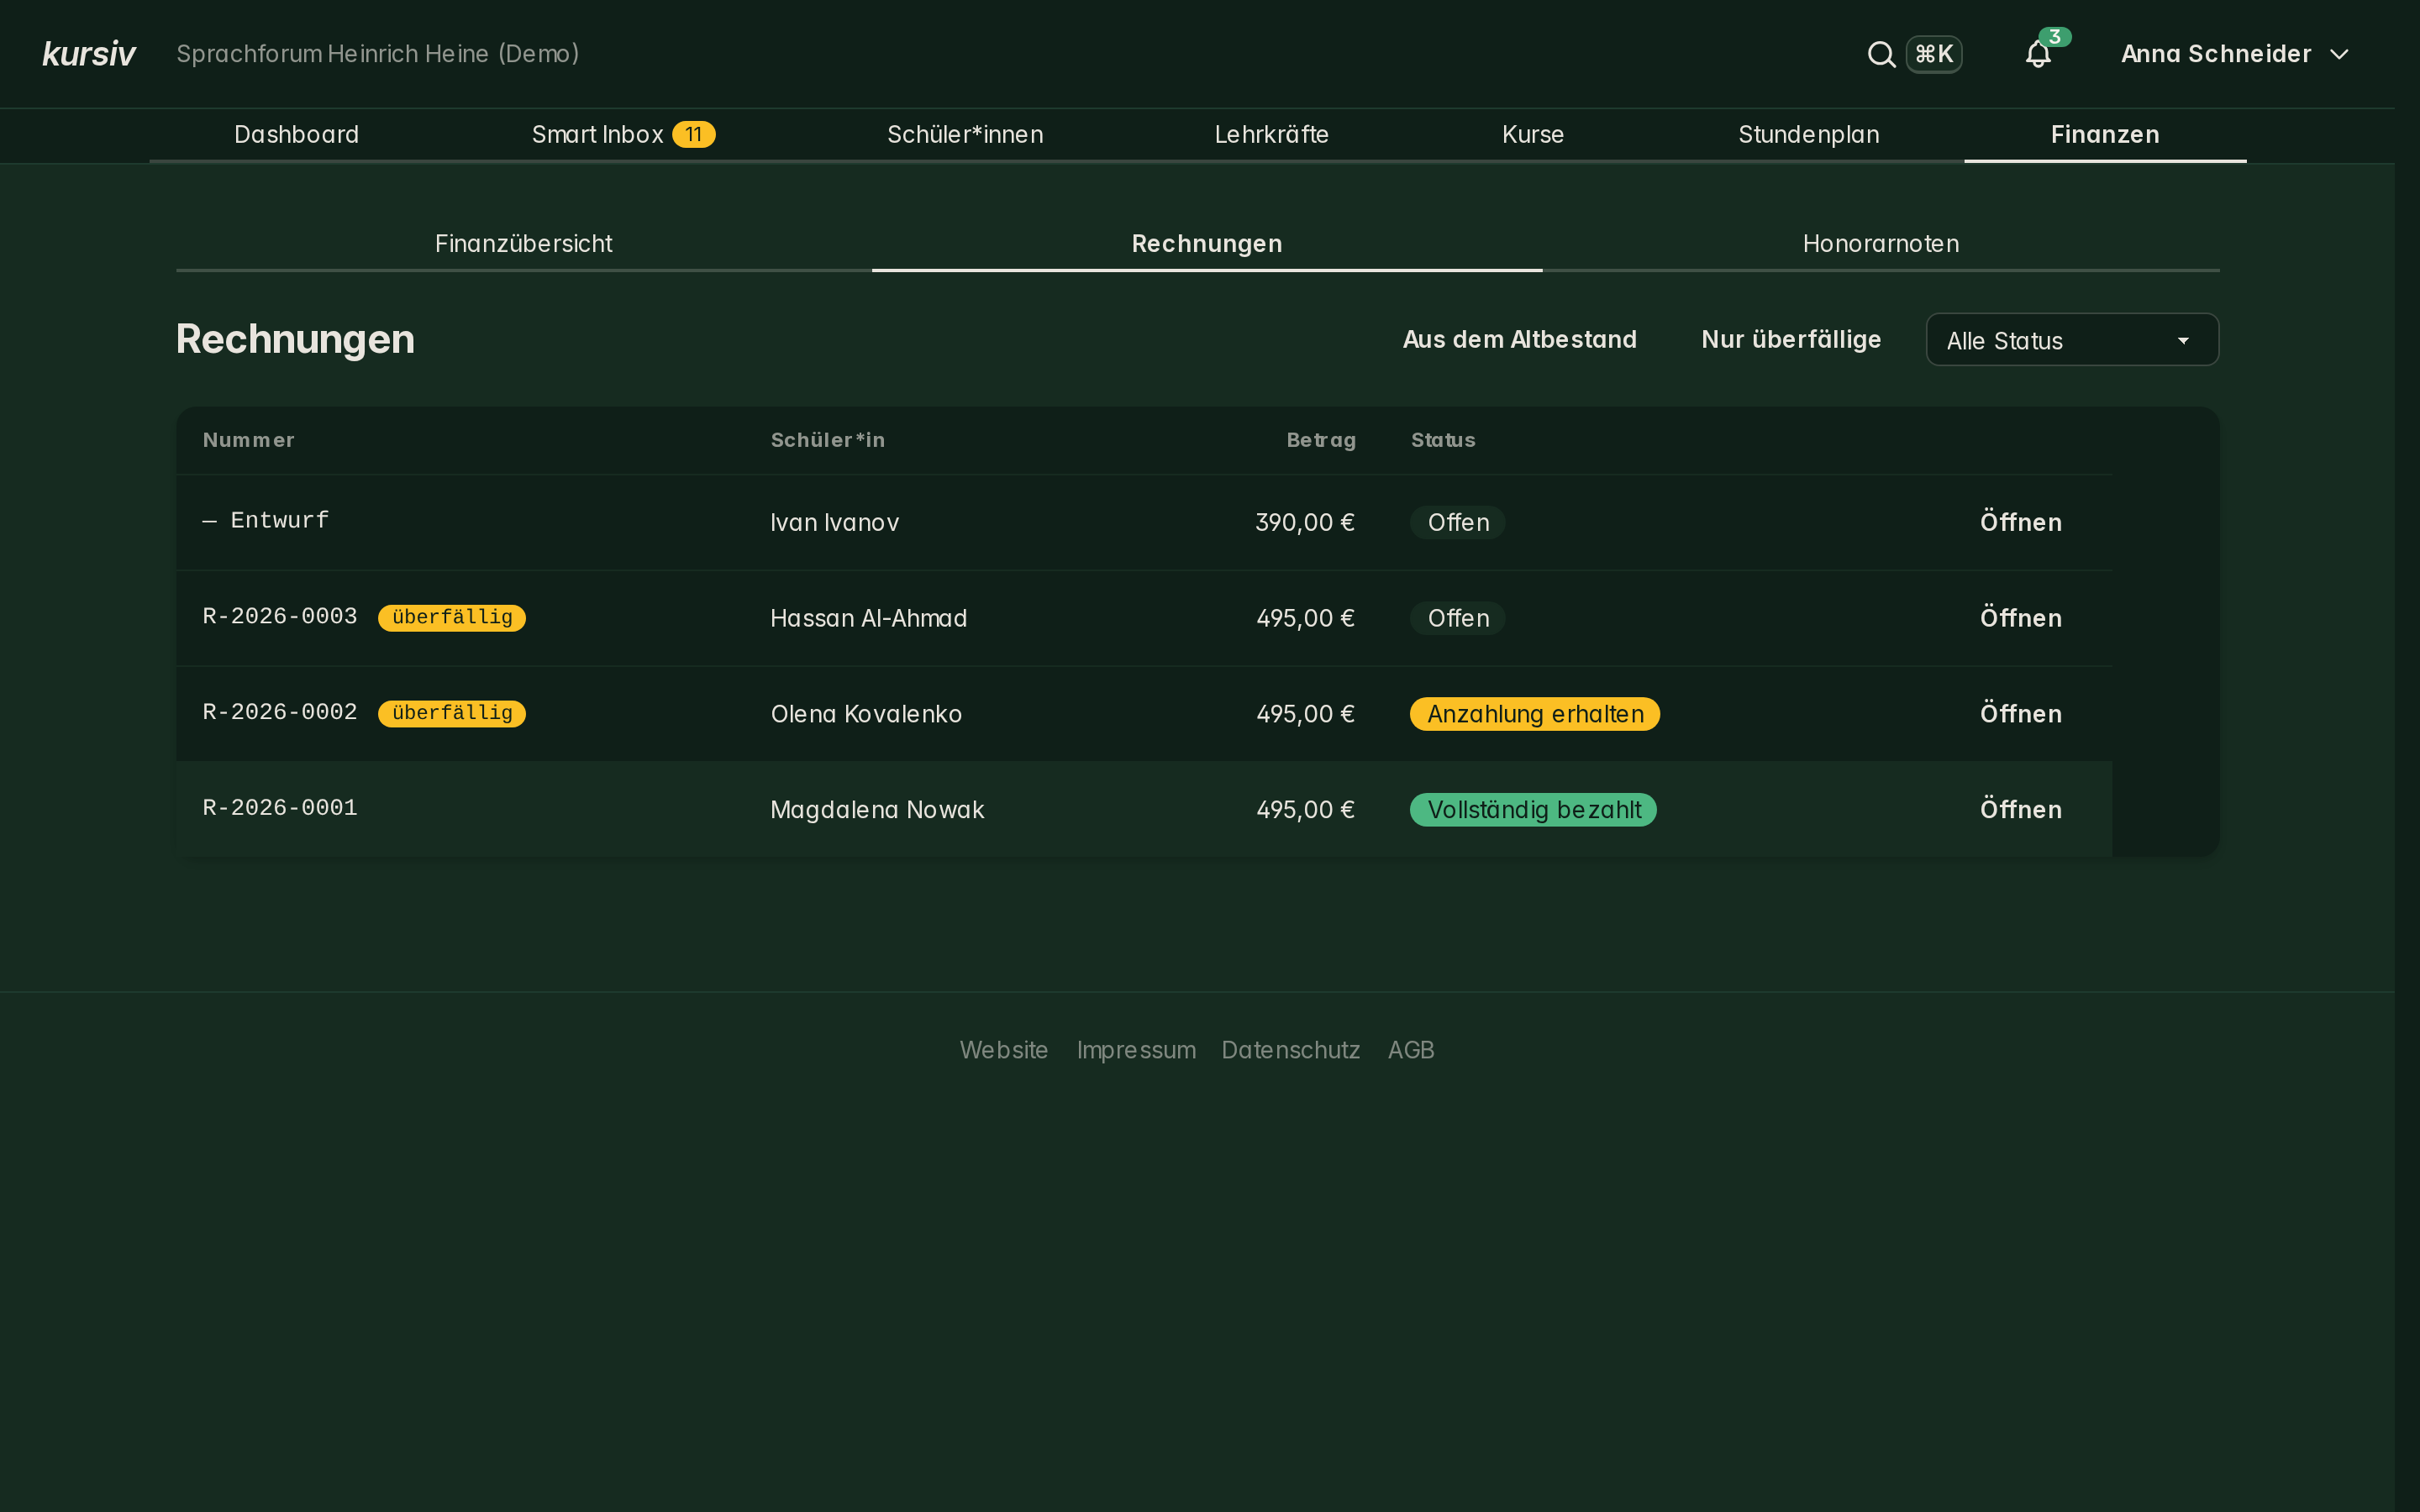2420x1512 pixels.
Task: Open the Datenschutz footer link
Action: click(x=1290, y=1050)
